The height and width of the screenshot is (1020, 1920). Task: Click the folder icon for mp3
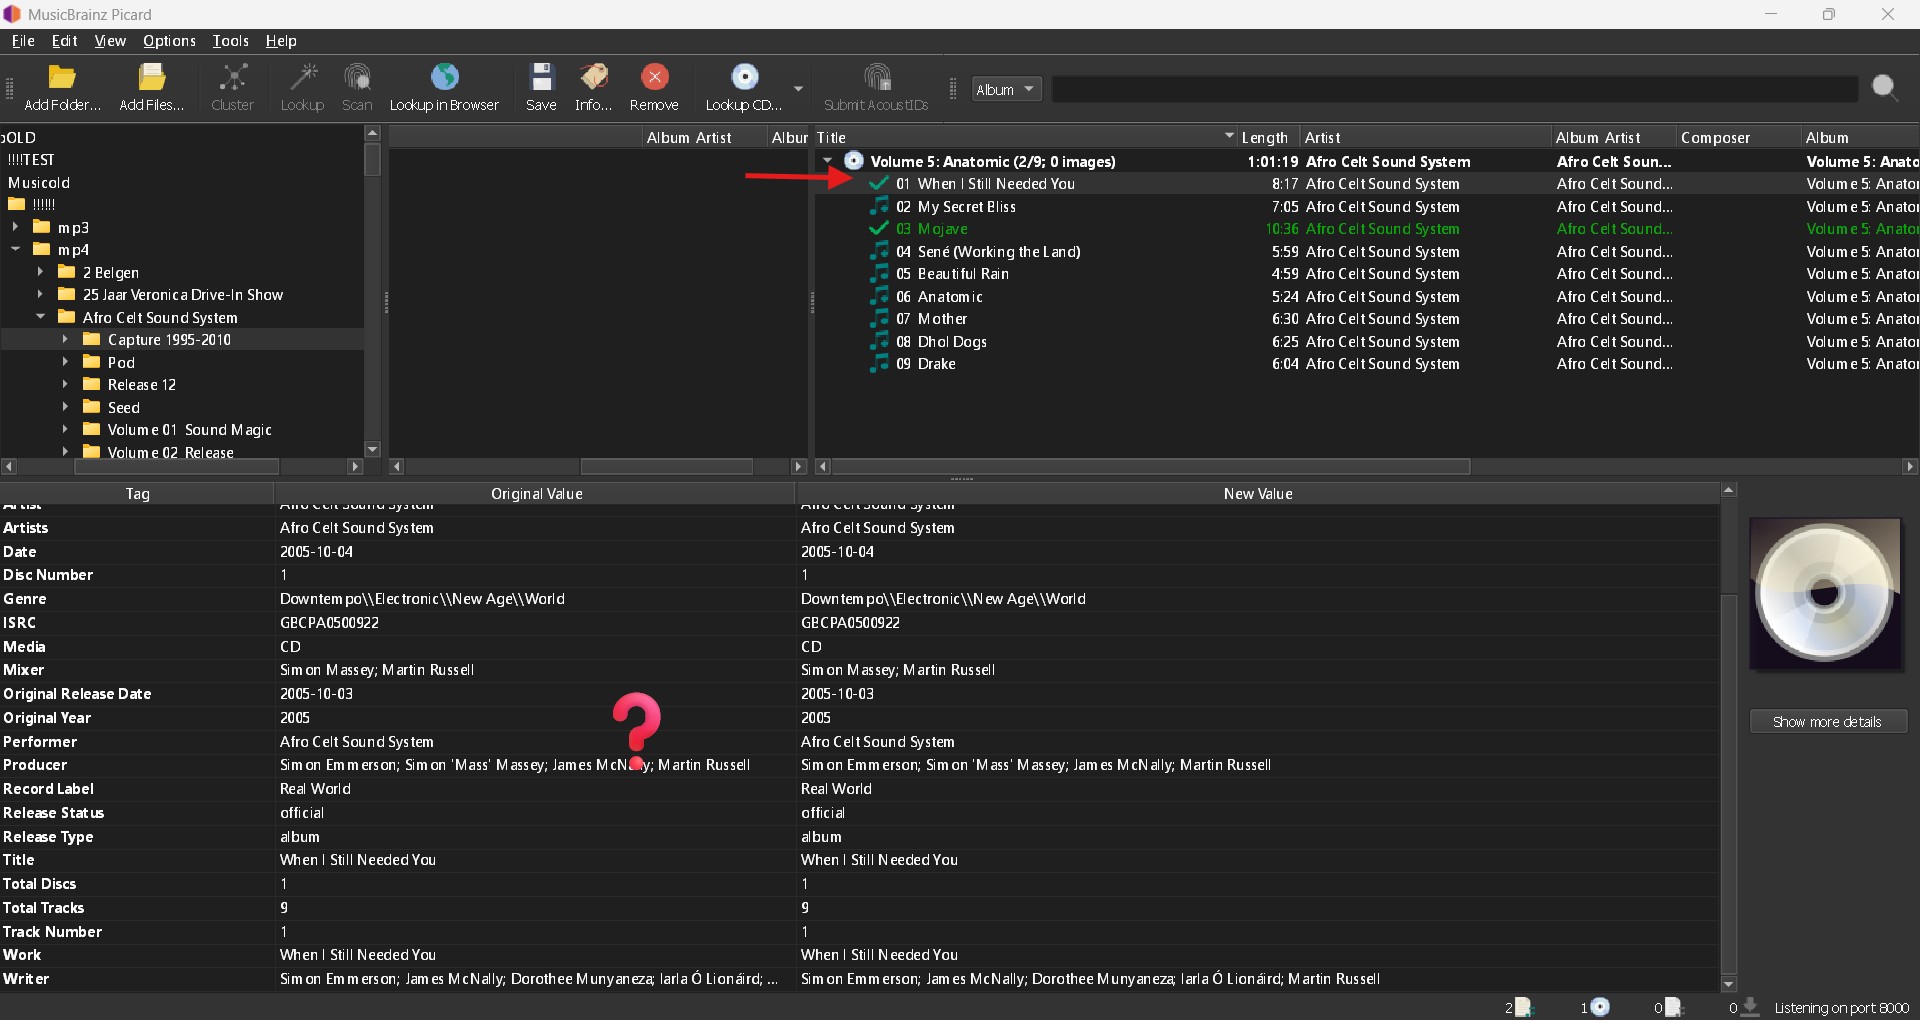[x=41, y=227]
